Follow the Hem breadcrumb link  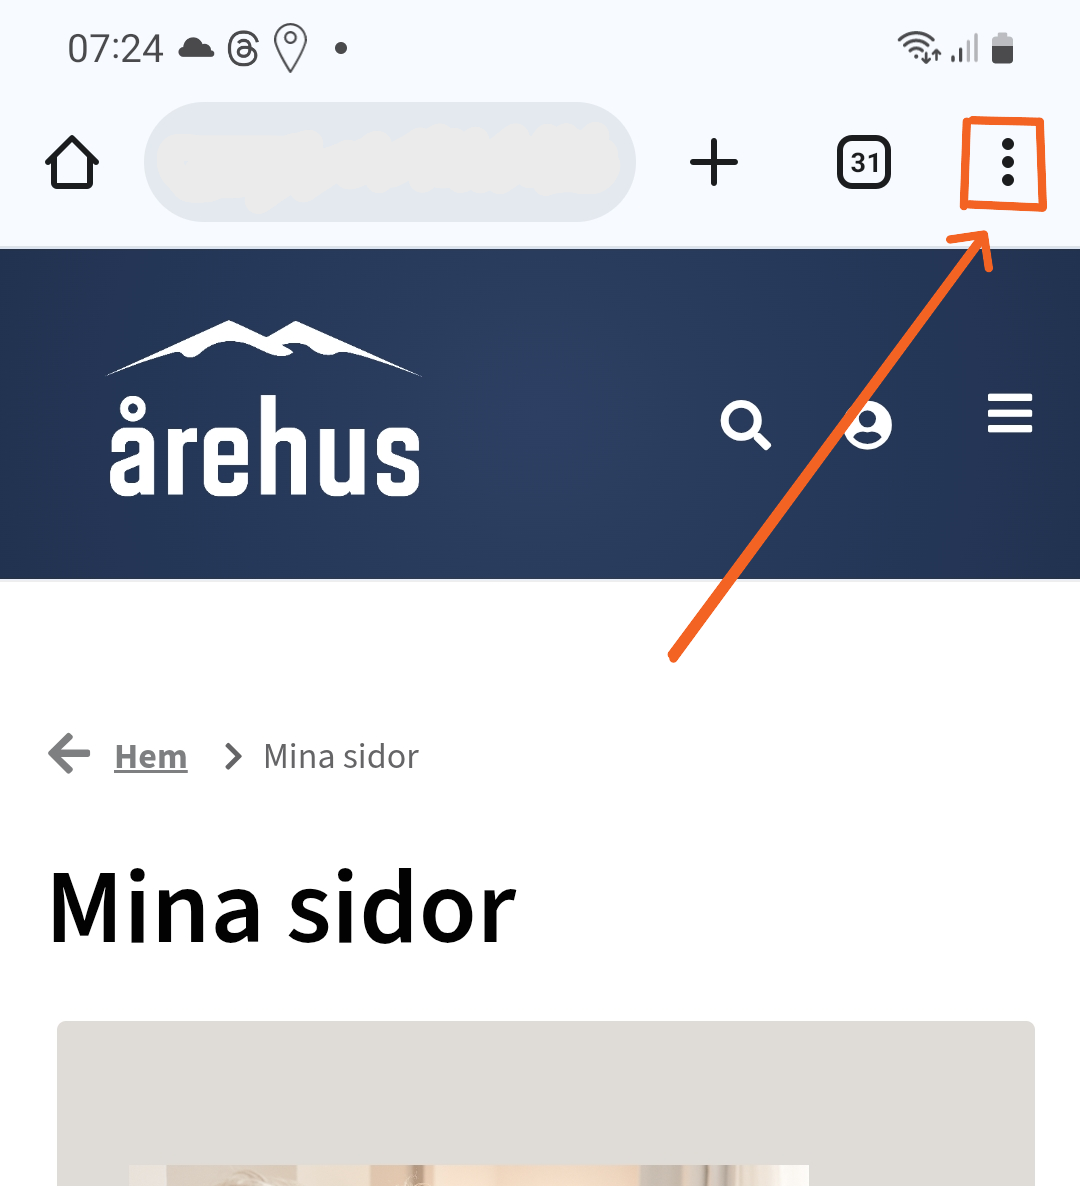(151, 756)
